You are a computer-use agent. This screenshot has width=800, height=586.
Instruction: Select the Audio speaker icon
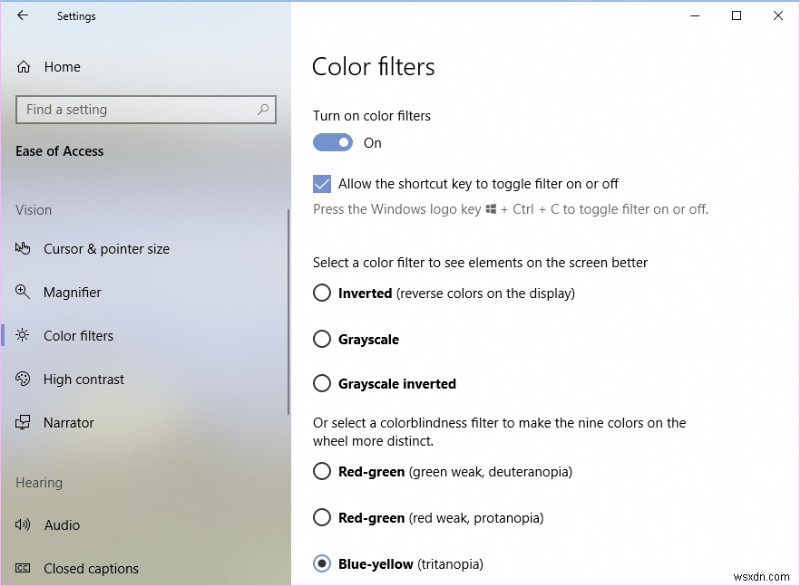pos(23,525)
